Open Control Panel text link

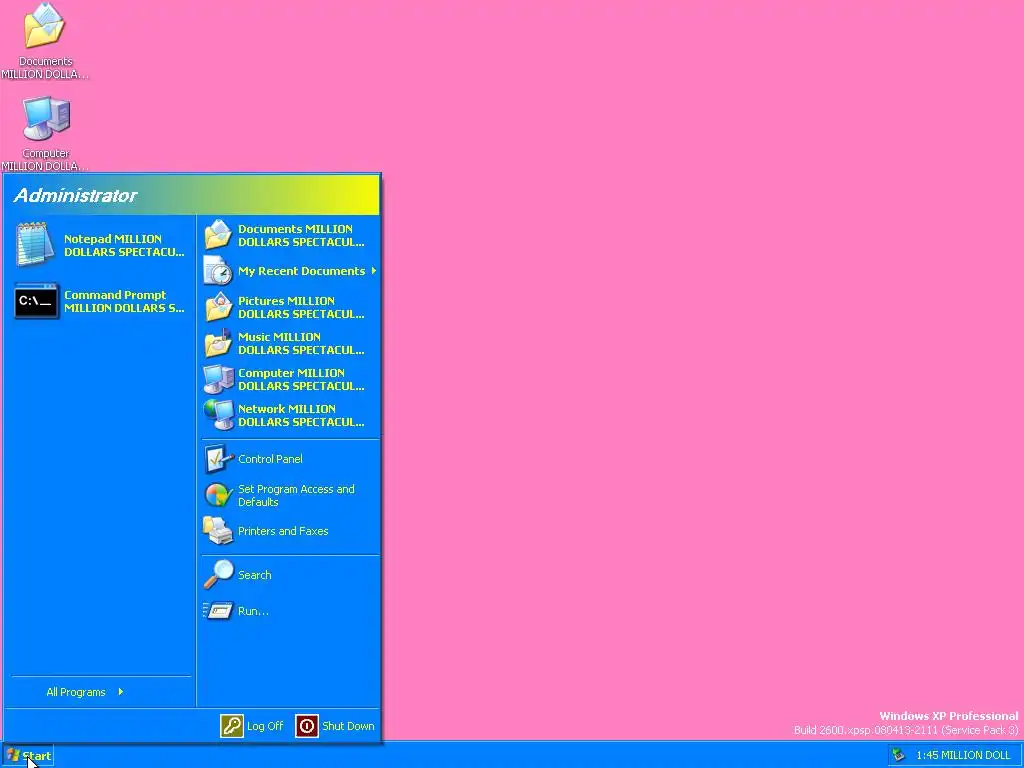point(270,459)
